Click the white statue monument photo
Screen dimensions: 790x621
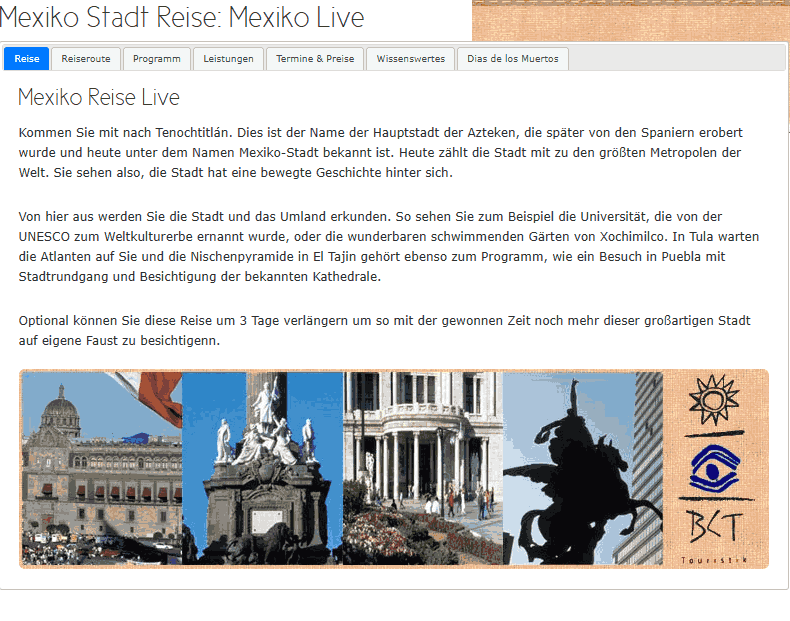(x=262, y=468)
